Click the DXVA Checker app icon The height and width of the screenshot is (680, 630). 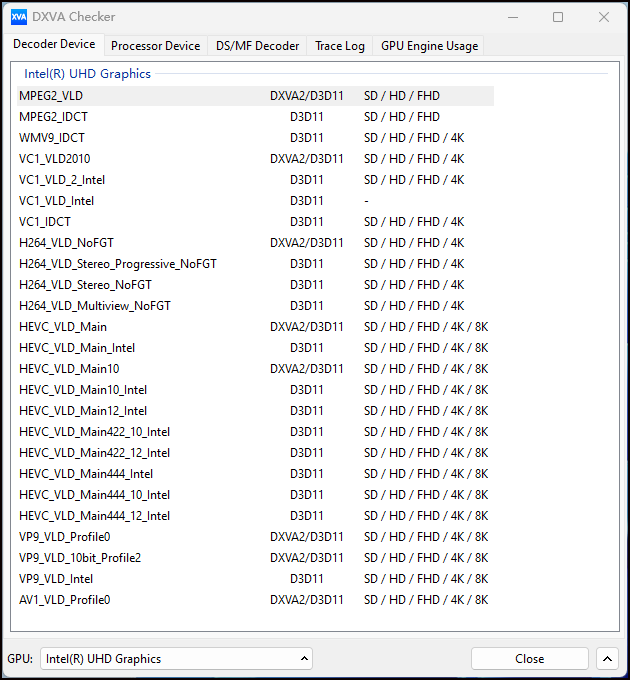[18, 17]
